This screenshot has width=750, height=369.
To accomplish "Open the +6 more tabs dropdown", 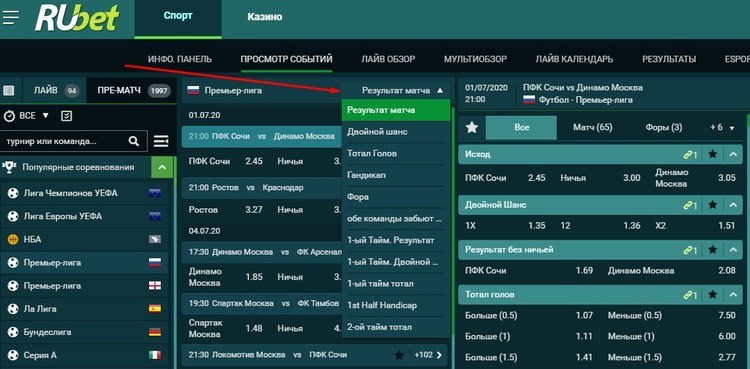I will coord(722,128).
